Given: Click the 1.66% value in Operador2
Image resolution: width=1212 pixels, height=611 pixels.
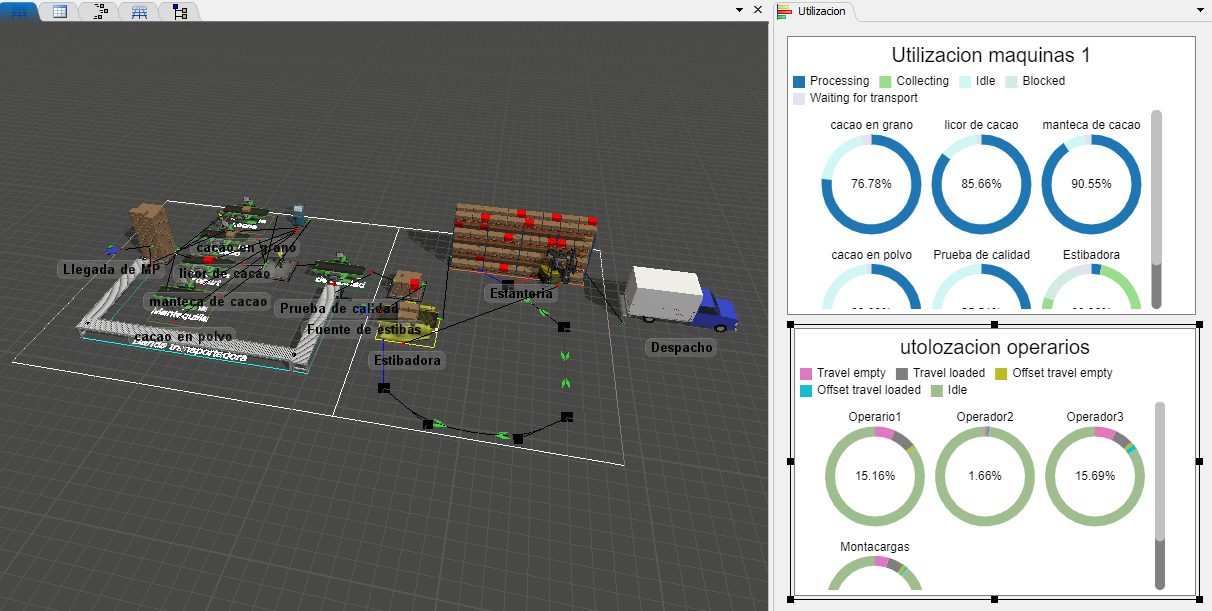Looking at the screenshot, I should point(985,477).
